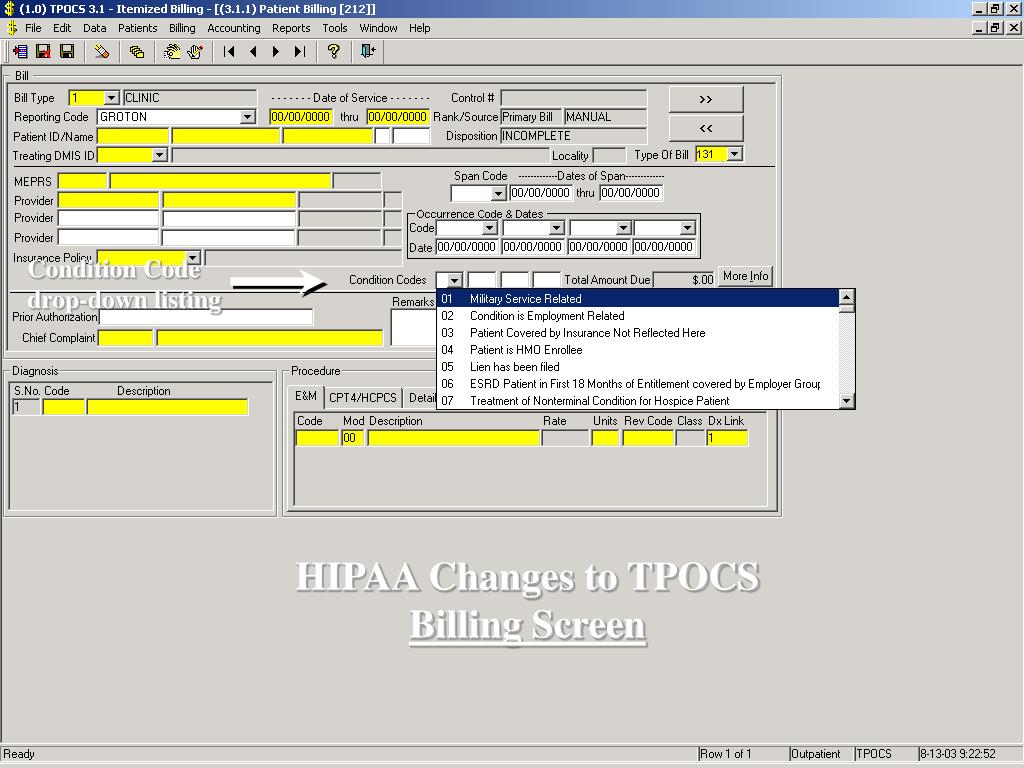The width and height of the screenshot is (1024, 768).
Task: Click the procedure Code yellow field
Action: coord(317,438)
